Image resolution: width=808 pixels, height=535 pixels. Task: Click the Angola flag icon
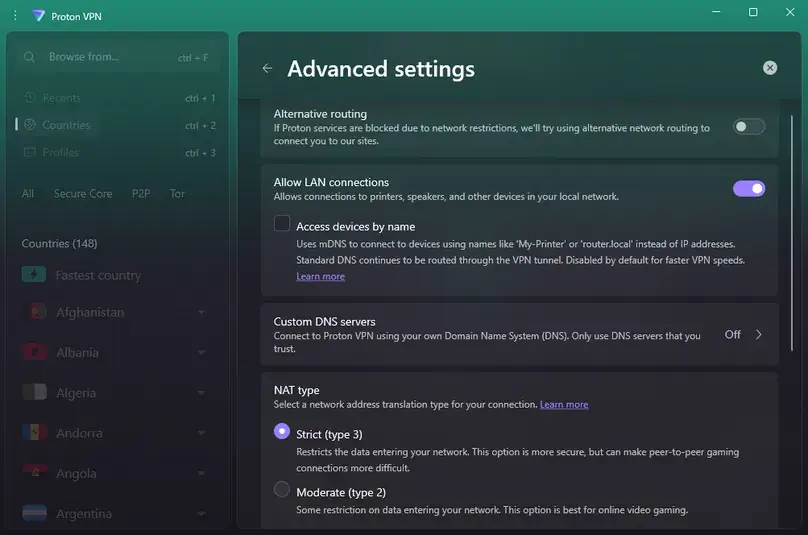click(x=35, y=473)
